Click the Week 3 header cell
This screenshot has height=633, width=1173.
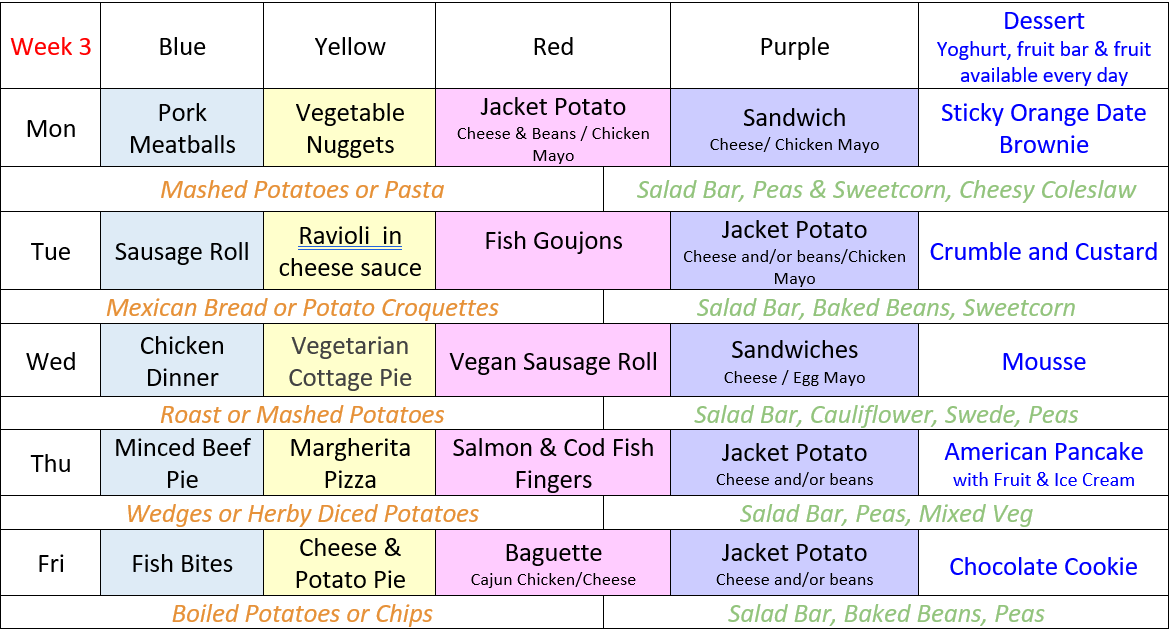click(x=51, y=46)
